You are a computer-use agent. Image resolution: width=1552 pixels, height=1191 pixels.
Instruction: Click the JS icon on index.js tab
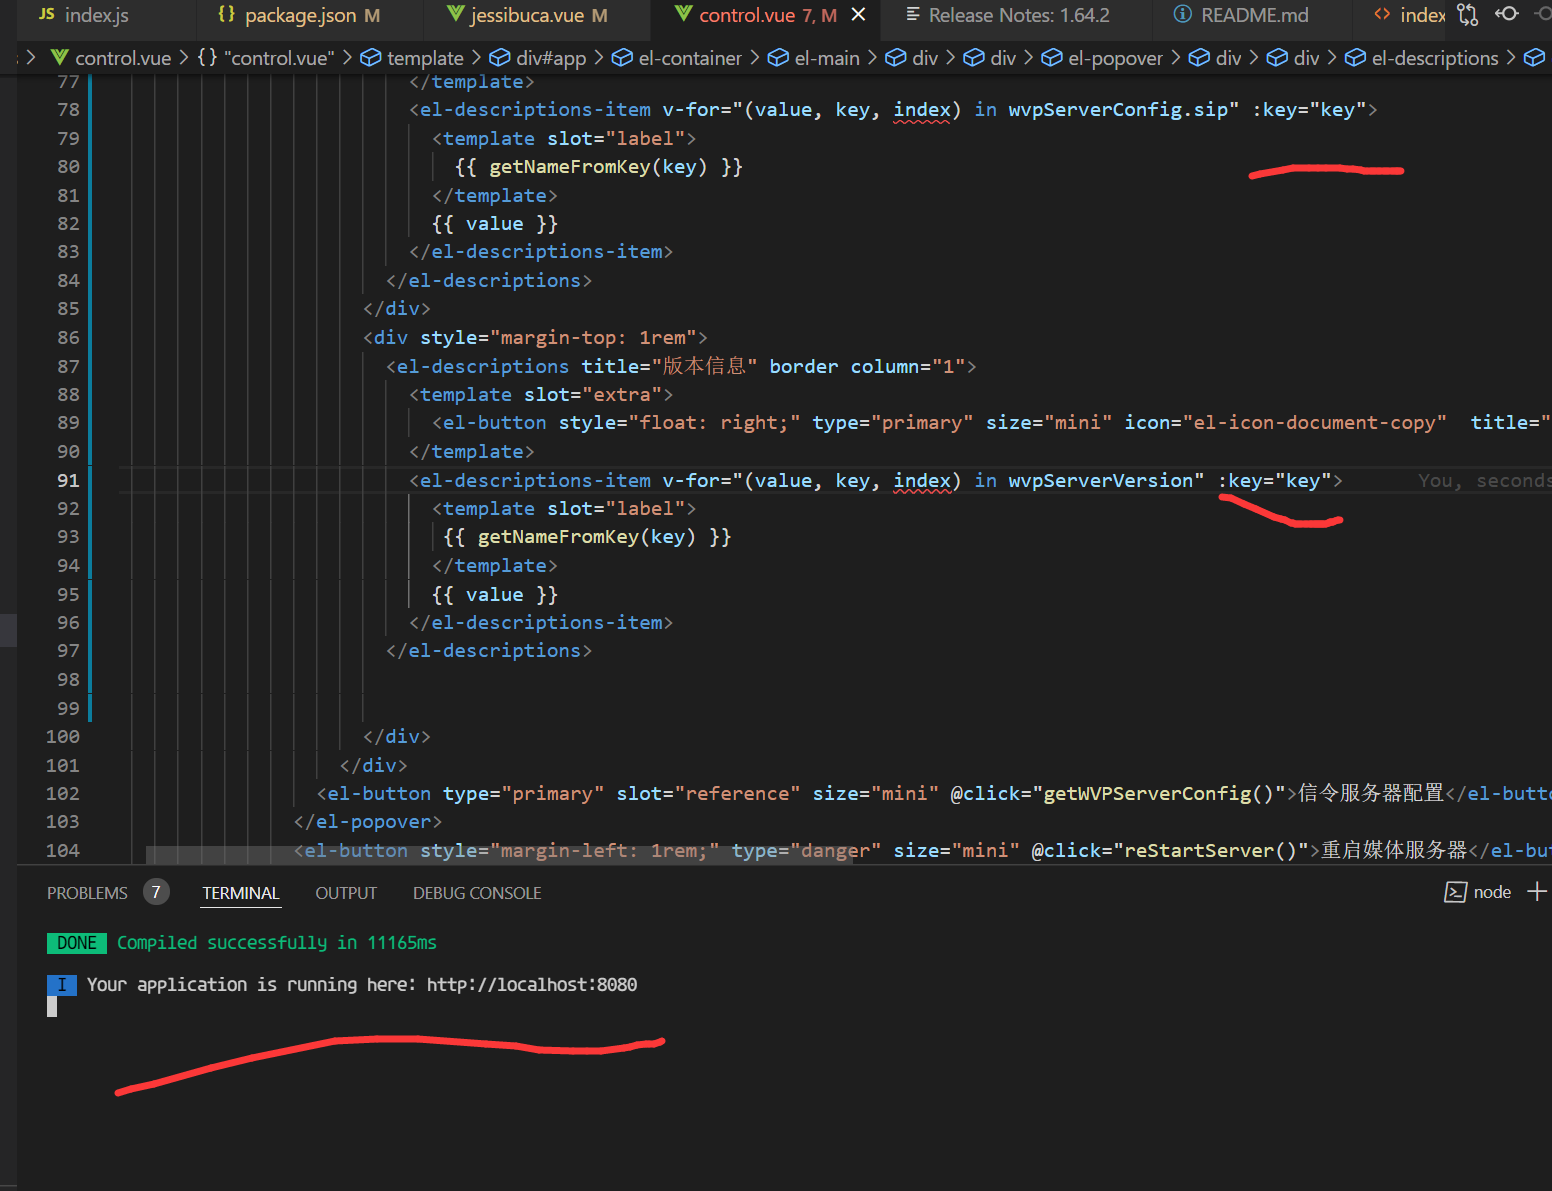(x=46, y=14)
